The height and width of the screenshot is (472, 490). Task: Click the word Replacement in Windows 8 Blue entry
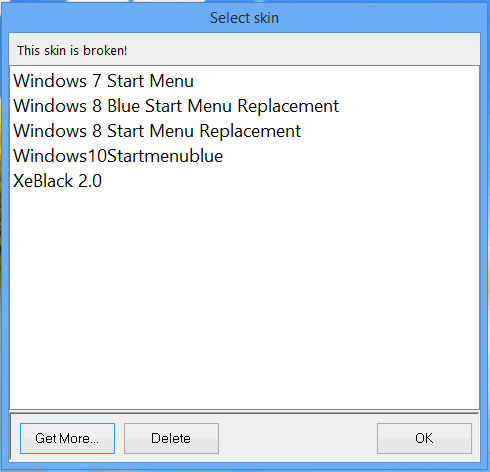coord(288,107)
